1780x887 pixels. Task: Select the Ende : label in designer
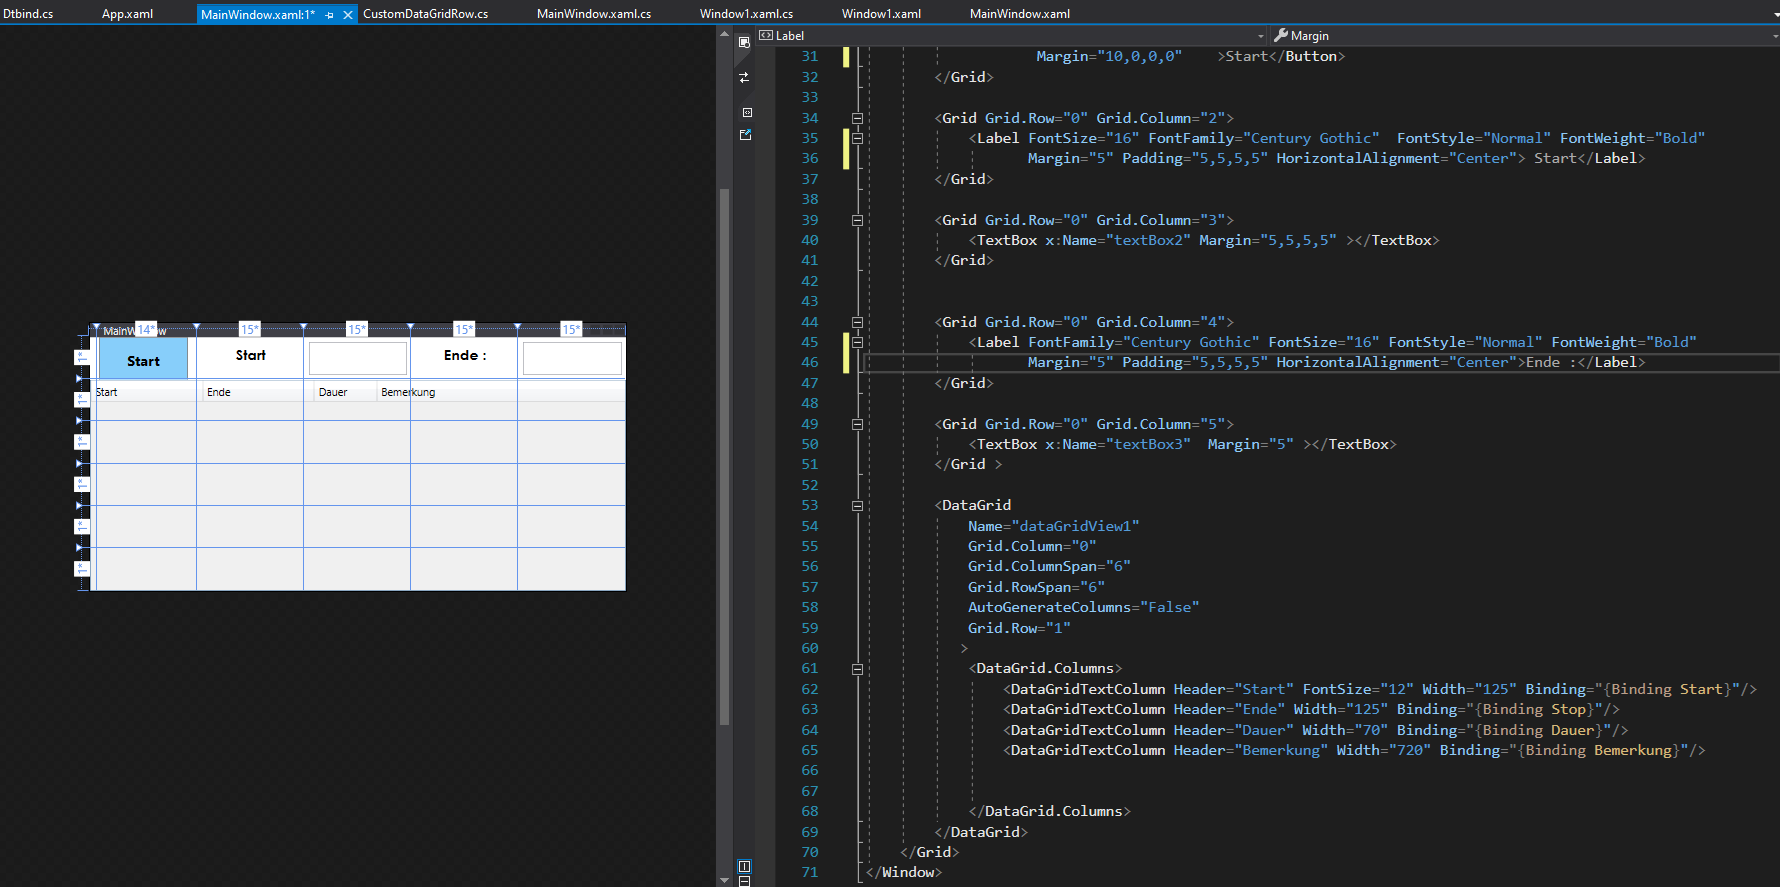(464, 356)
